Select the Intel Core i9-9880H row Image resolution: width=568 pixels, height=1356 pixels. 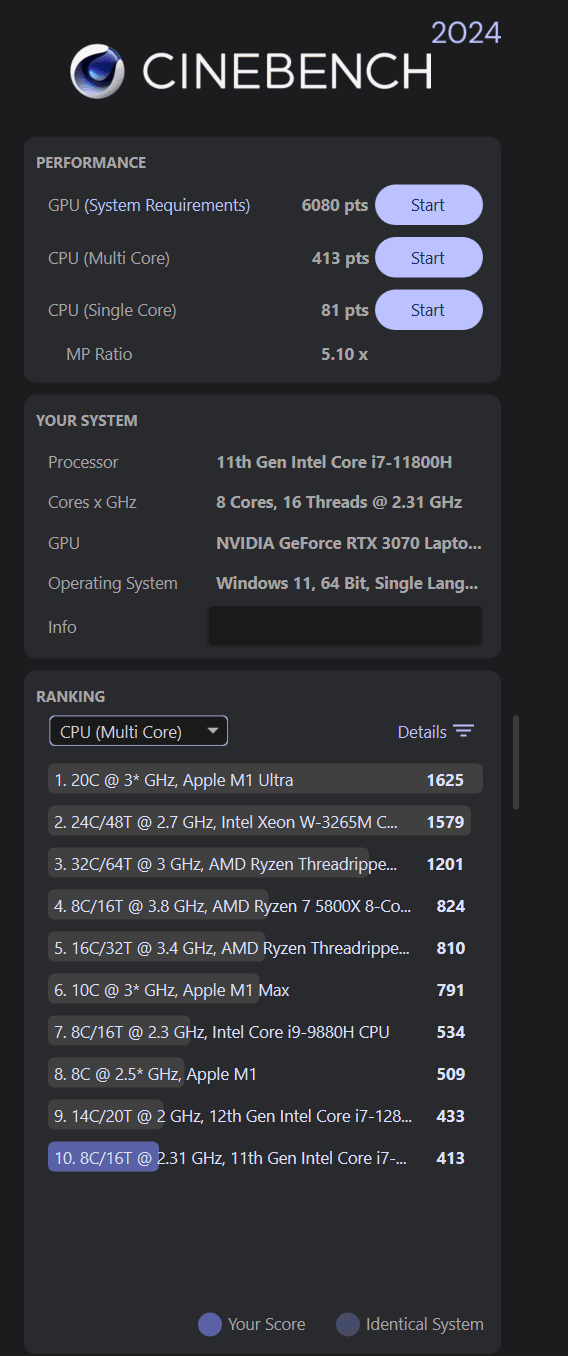[x=265, y=1031]
